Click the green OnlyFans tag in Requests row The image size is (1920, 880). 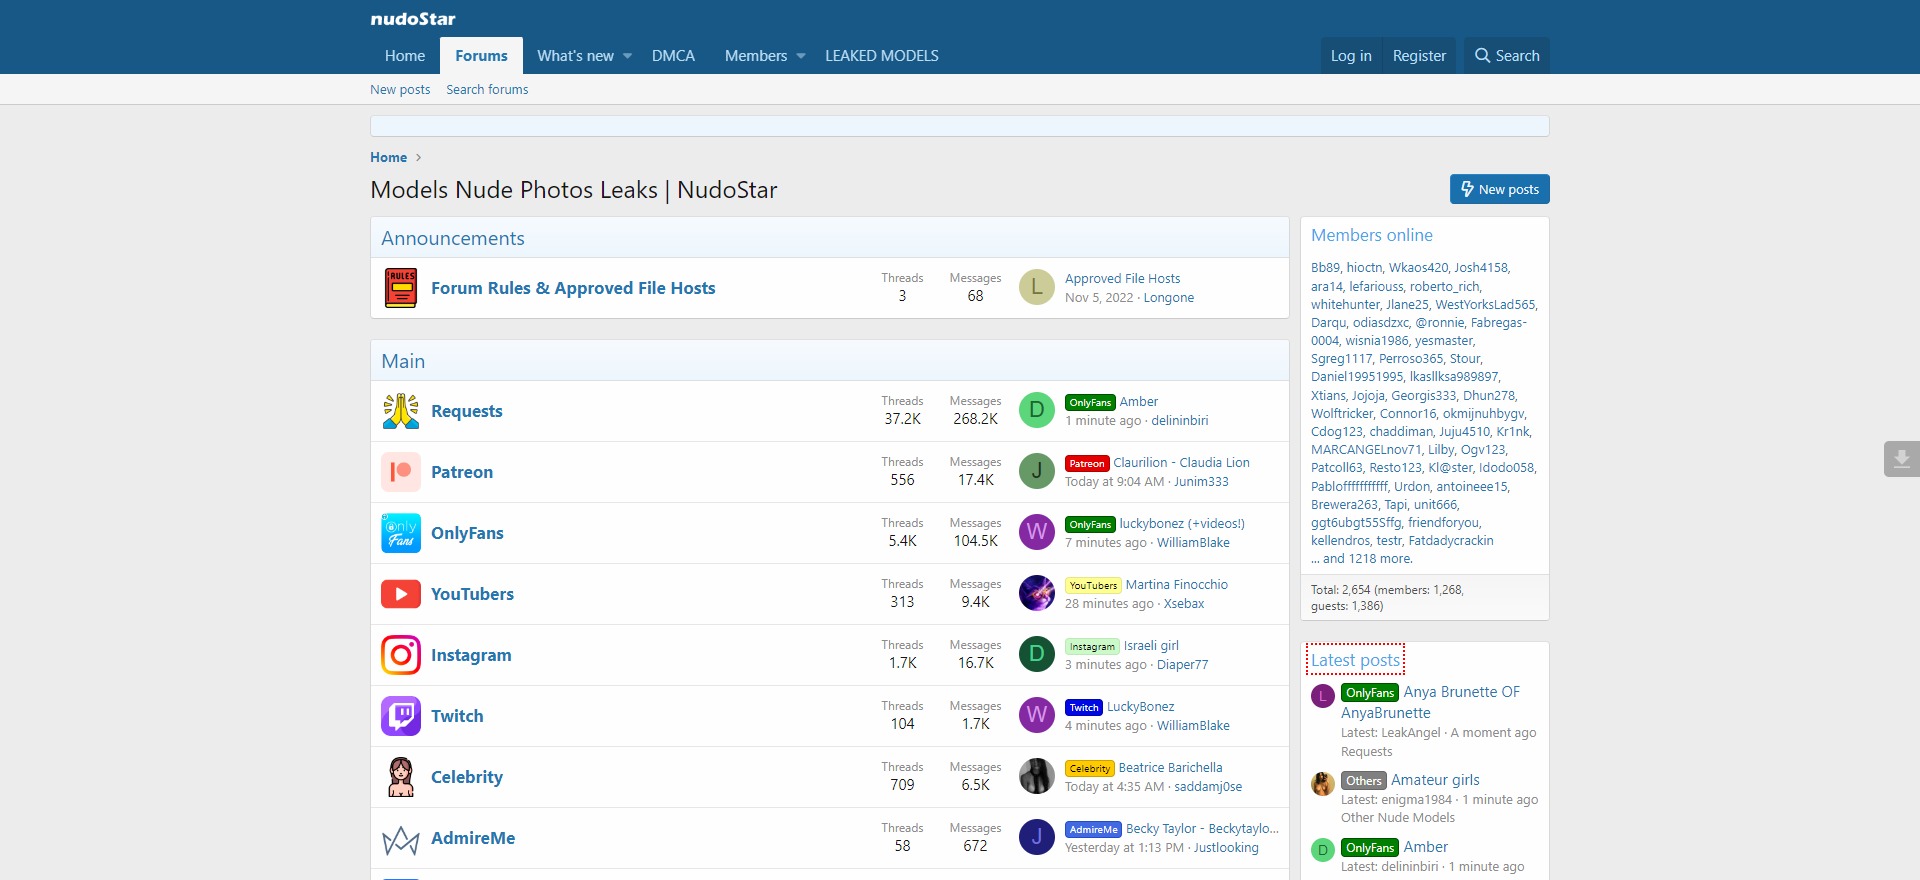click(x=1090, y=403)
